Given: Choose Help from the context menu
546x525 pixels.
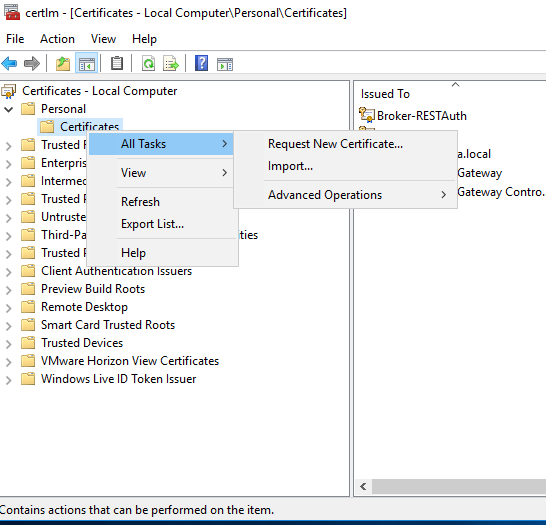Looking at the screenshot, I should pyautogui.click(x=161, y=252).
